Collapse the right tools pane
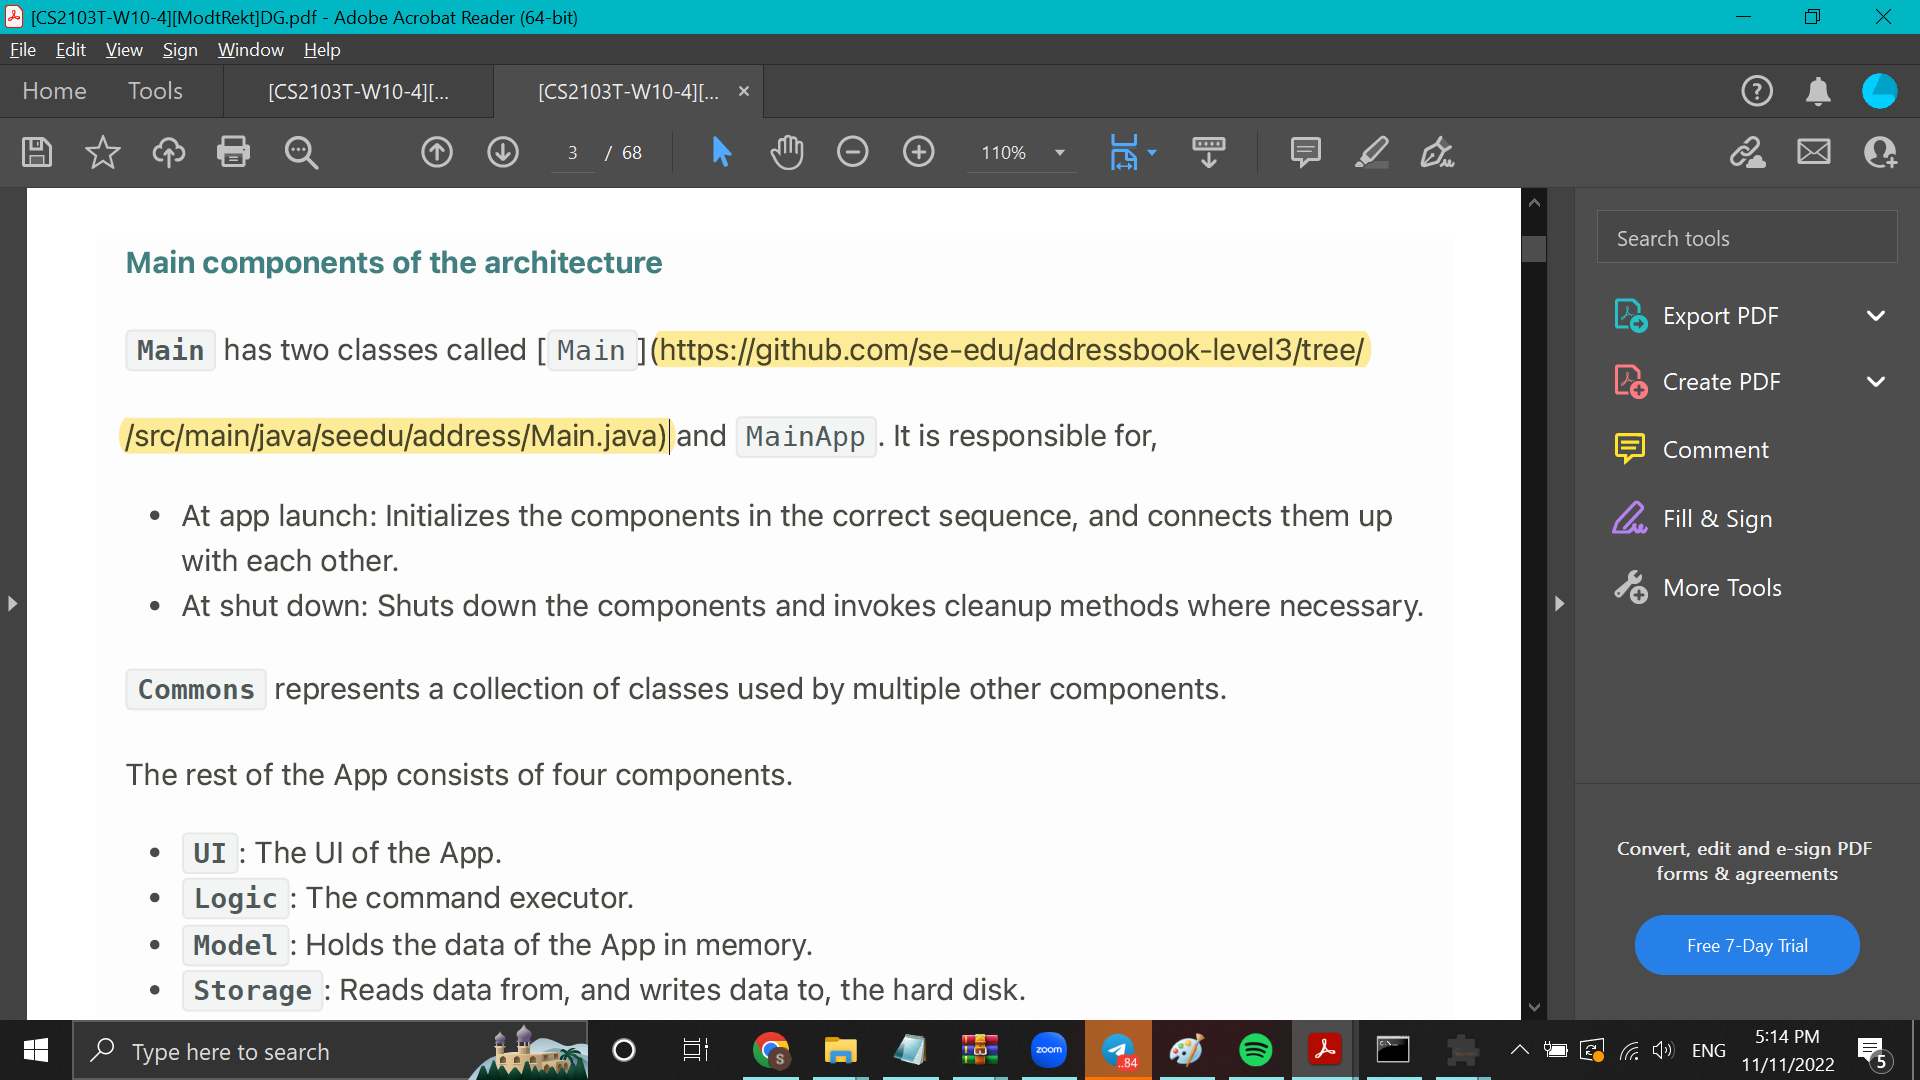This screenshot has width=1920, height=1080. [1559, 603]
